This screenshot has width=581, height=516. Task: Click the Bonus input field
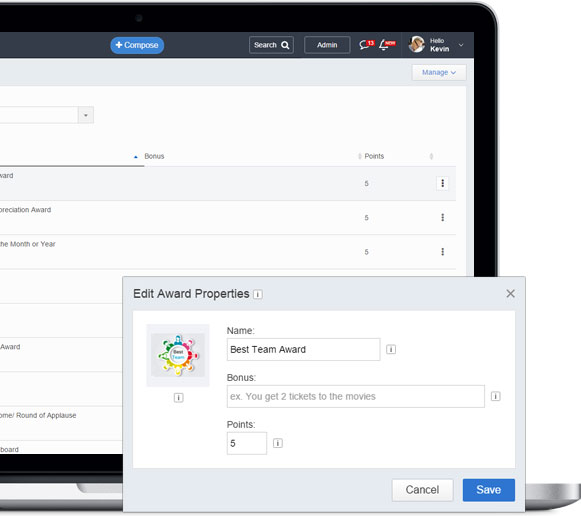point(356,396)
